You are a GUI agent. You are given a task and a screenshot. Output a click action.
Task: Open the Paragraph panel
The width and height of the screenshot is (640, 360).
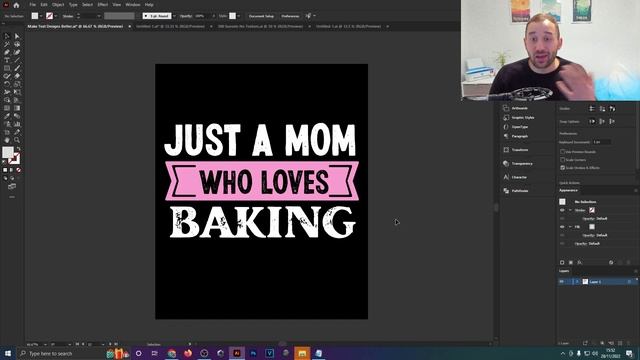tap(516, 136)
